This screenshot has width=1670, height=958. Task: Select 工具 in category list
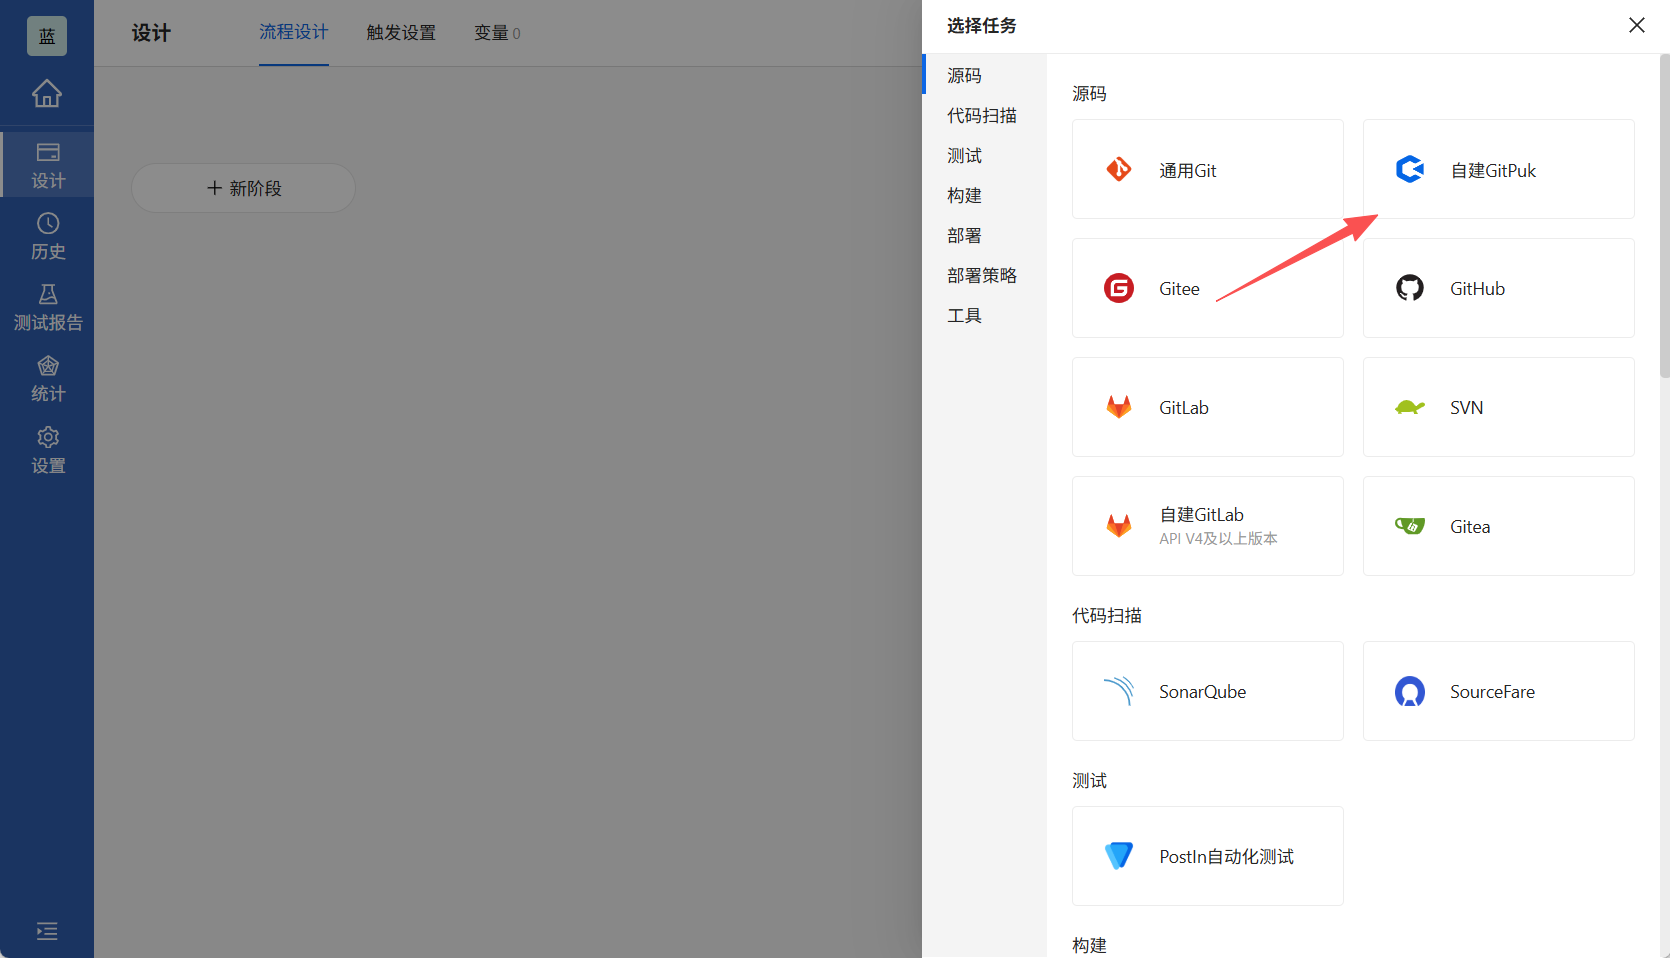pyautogui.click(x=984, y=315)
